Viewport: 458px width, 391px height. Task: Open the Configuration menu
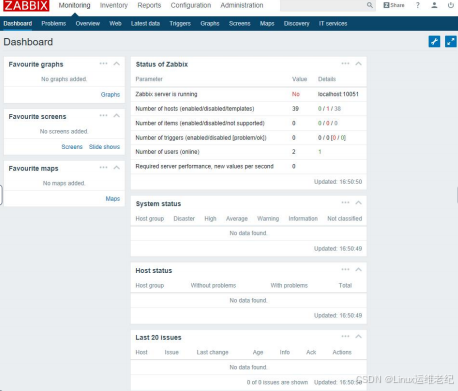click(x=191, y=5)
